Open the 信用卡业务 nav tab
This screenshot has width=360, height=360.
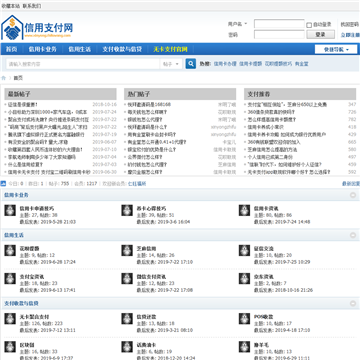tap(42, 49)
